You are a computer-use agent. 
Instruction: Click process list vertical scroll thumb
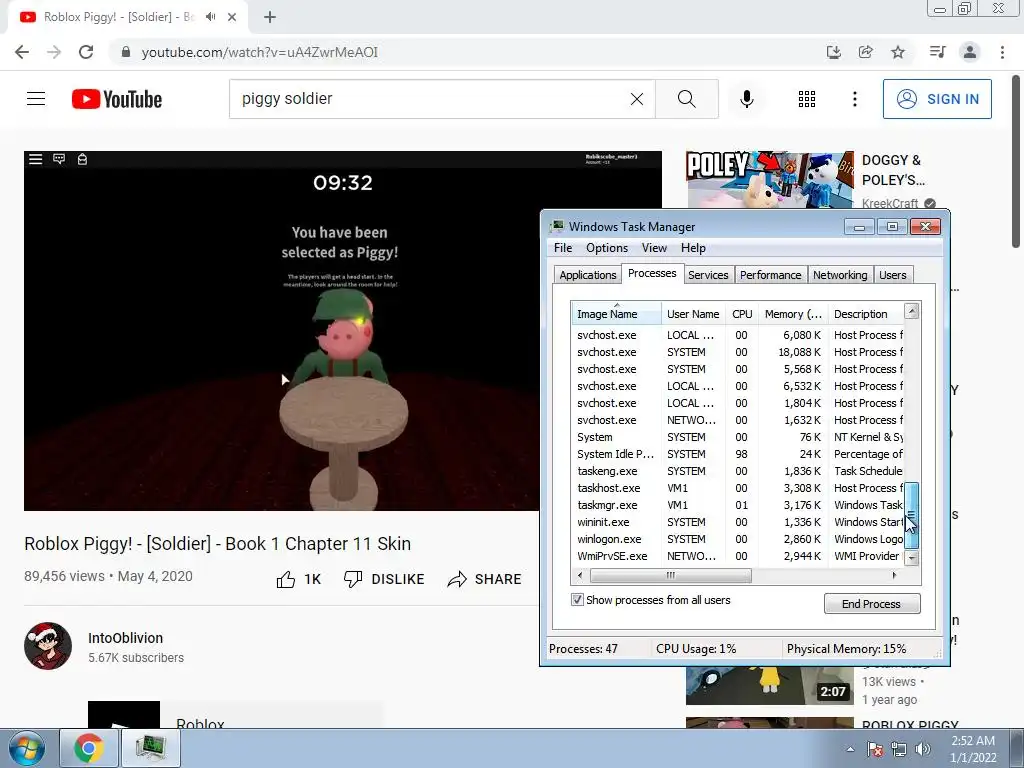912,515
